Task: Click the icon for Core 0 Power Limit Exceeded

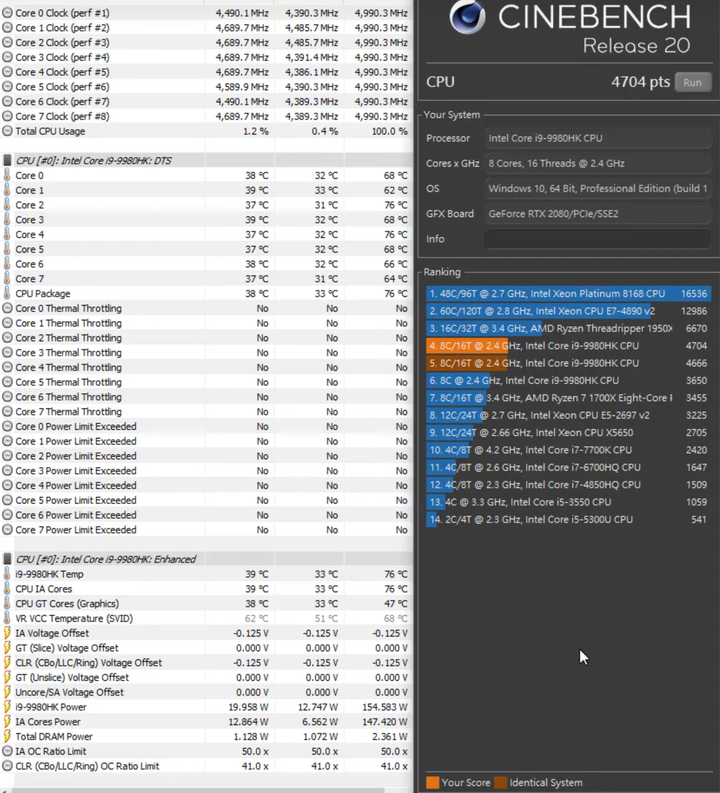Action: click(x=7, y=426)
